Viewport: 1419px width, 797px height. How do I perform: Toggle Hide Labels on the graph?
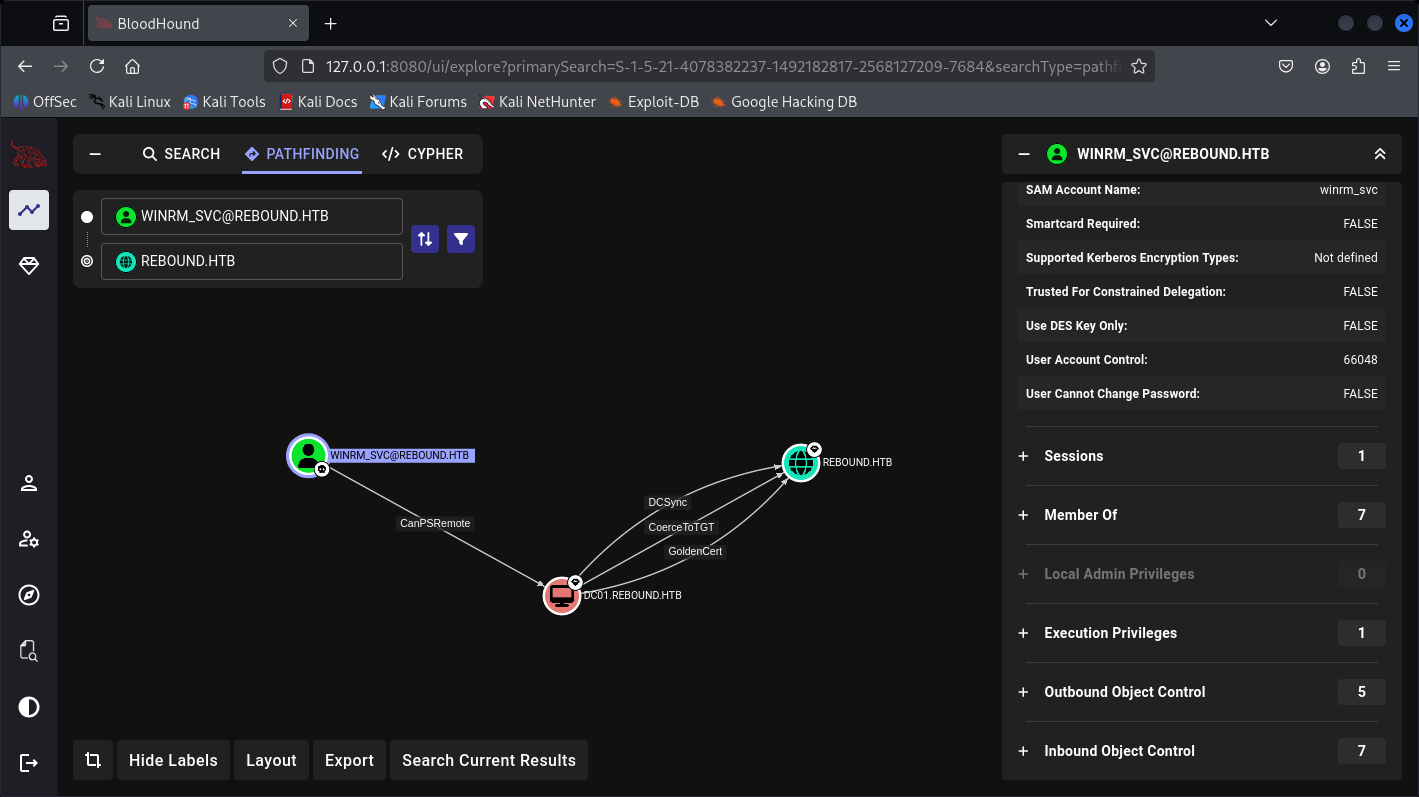pyautogui.click(x=173, y=760)
